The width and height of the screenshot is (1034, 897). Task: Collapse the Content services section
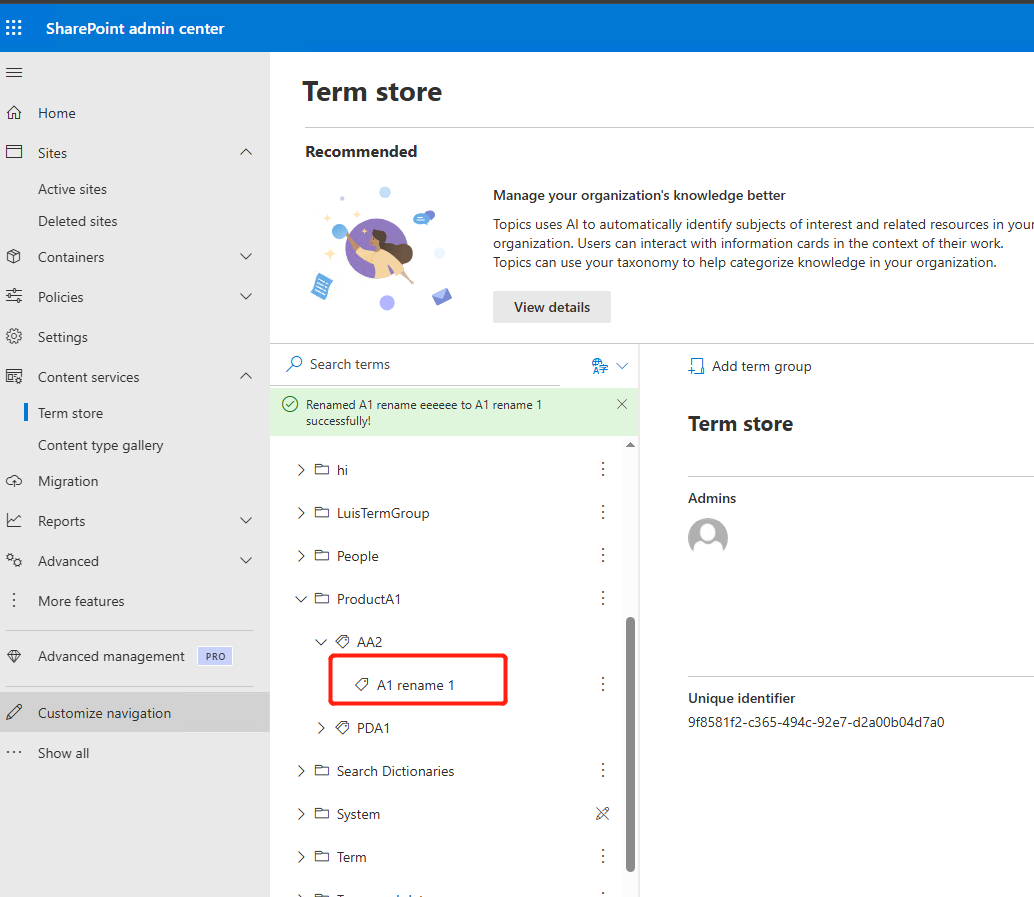[x=246, y=376]
